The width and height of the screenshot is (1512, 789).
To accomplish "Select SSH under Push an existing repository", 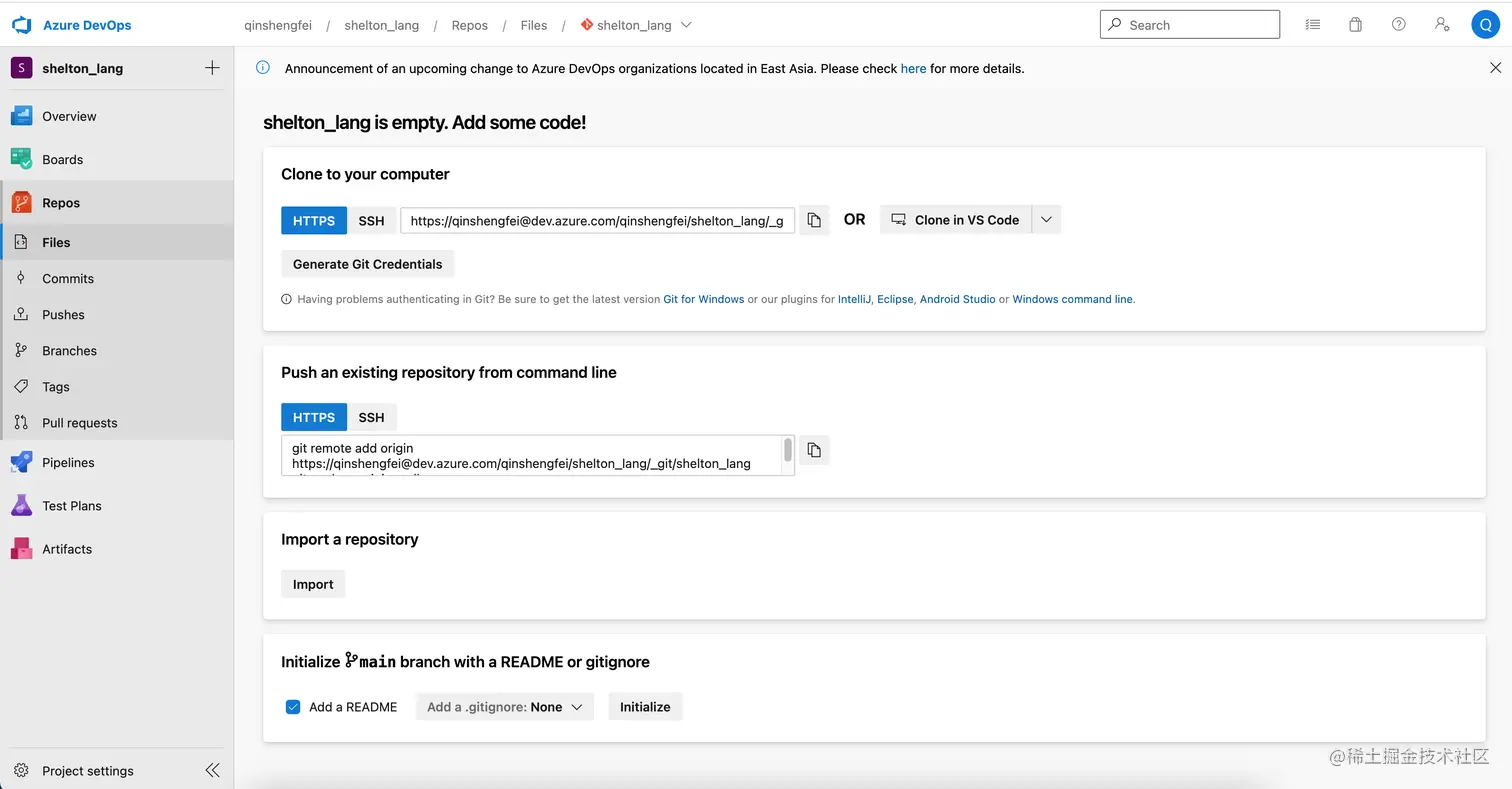I will 371,417.
